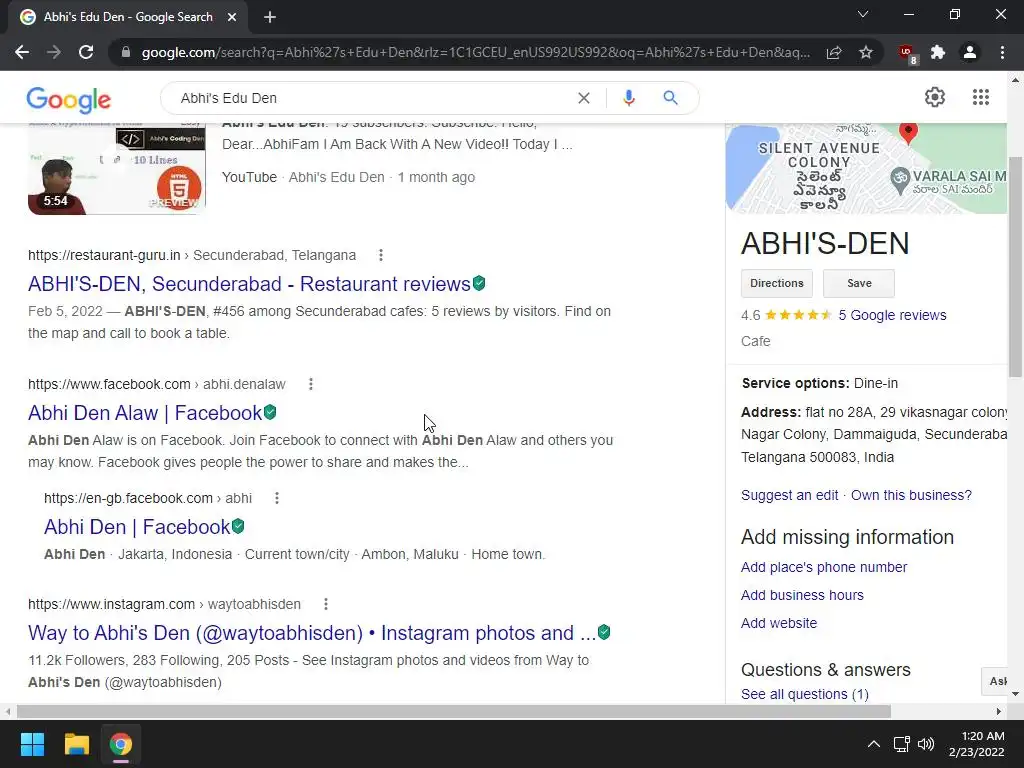Open Chrome's three-dot menu
This screenshot has height=768, width=1024.
pos(1002,52)
